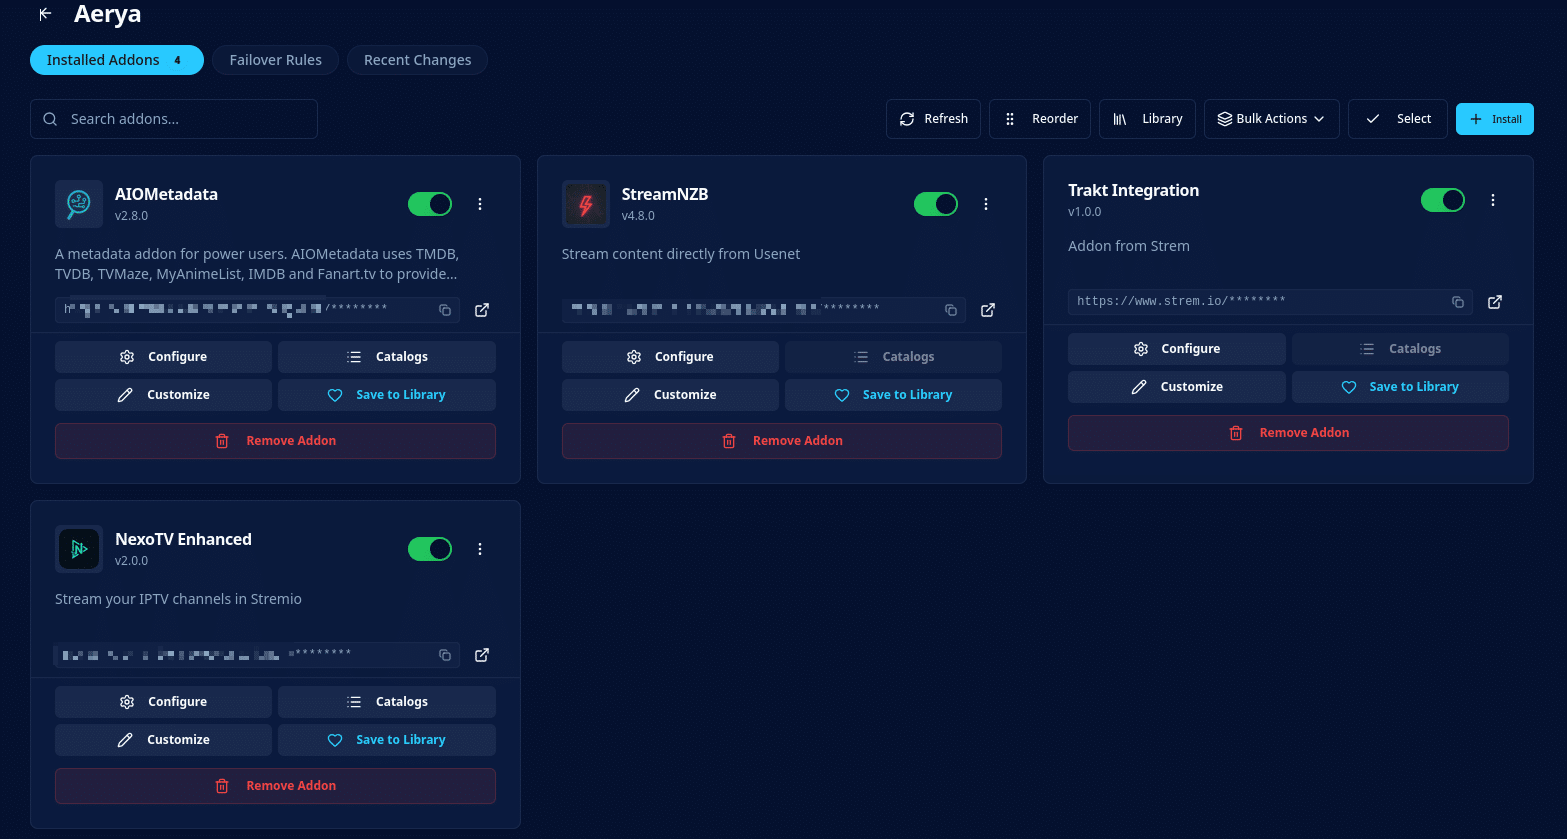Customize the Trakt Integration addon
The image size is (1567, 839).
(1177, 387)
